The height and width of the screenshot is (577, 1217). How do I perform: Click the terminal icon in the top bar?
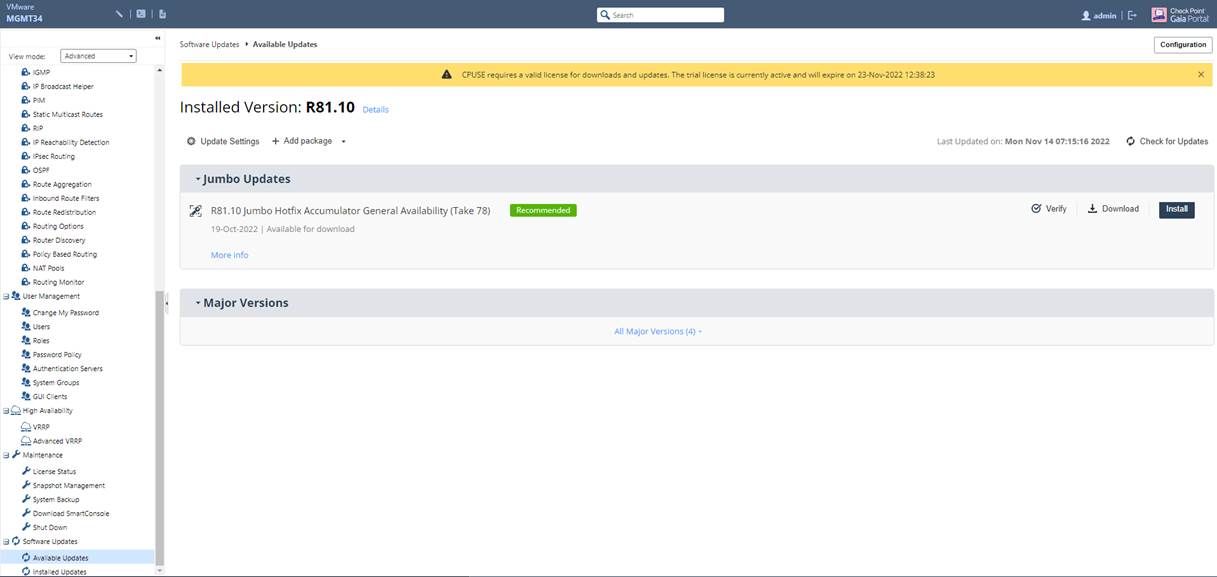coord(141,14)
